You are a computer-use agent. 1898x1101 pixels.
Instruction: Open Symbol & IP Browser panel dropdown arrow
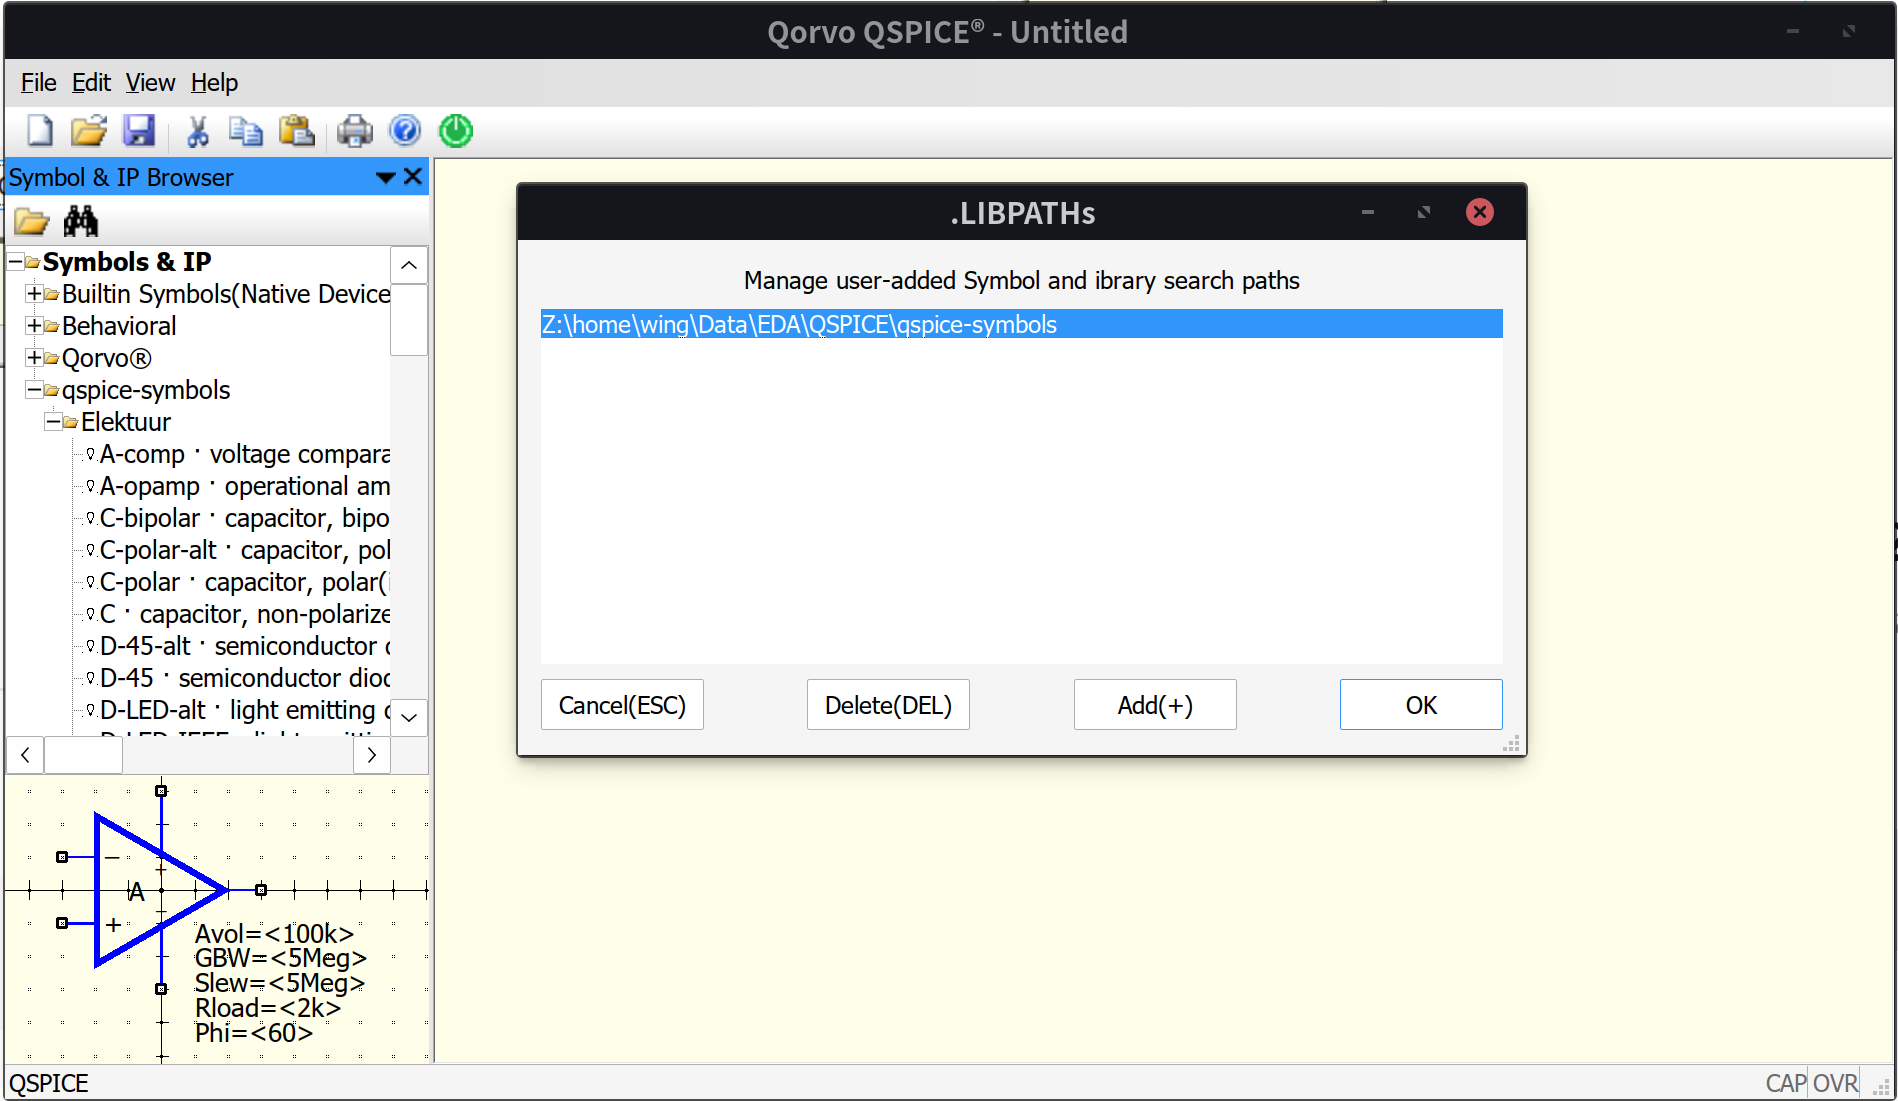(x=385, y=178)
